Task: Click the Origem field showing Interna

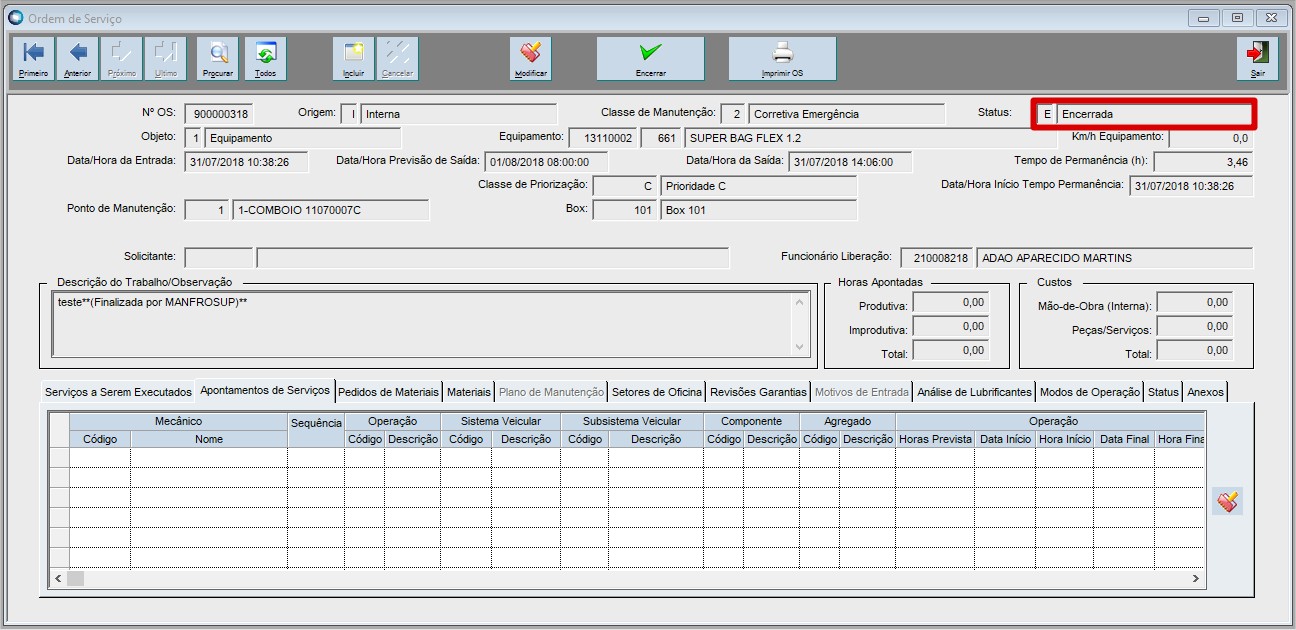Action: tap(459, 114)
